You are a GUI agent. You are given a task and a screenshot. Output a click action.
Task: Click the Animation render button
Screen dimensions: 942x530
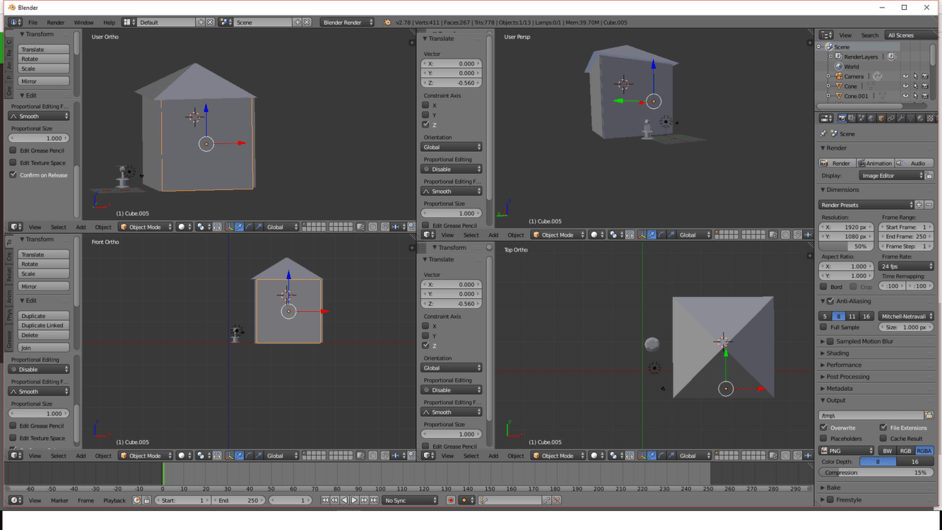(876, 163)
